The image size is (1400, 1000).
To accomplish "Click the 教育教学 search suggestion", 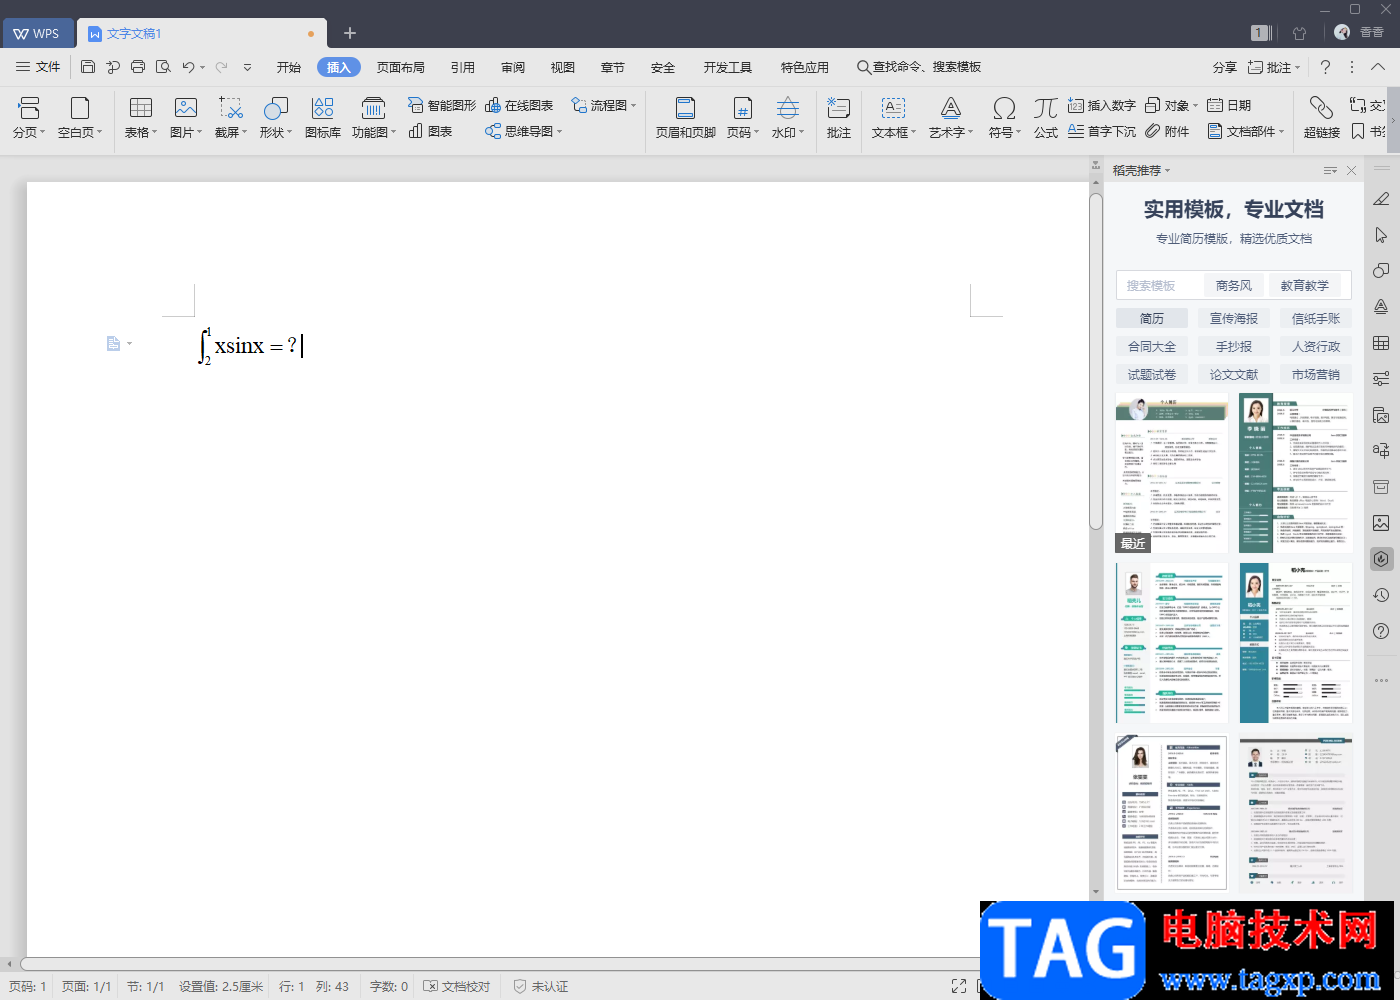I will [x=1305, y=285].
